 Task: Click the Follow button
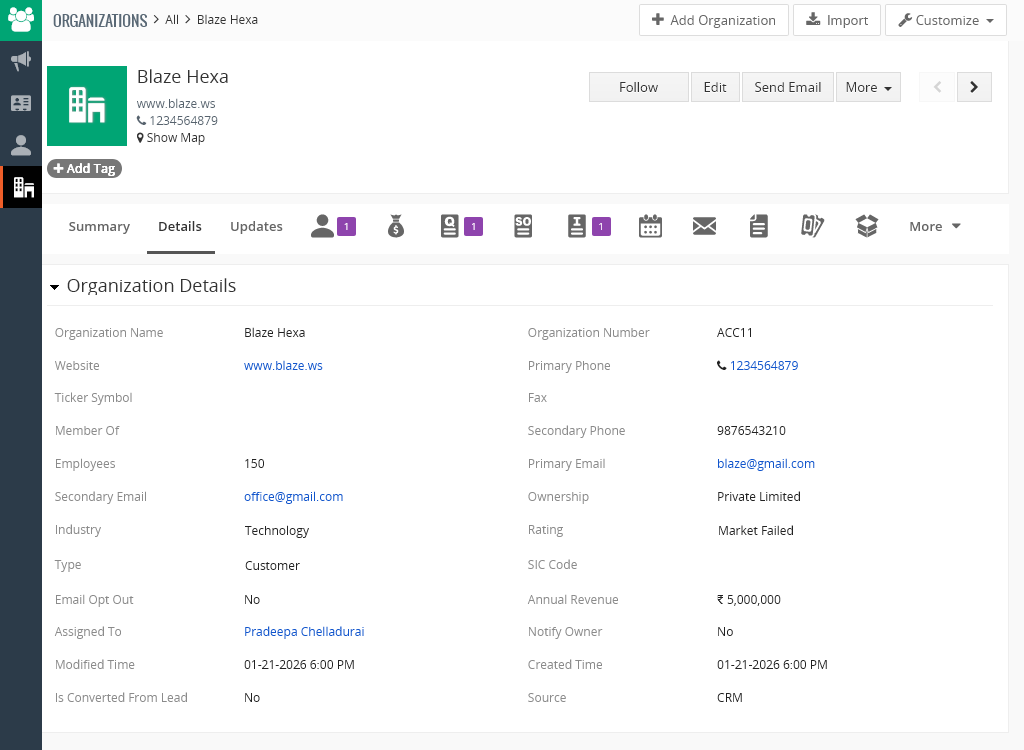(x=638, y=87)
